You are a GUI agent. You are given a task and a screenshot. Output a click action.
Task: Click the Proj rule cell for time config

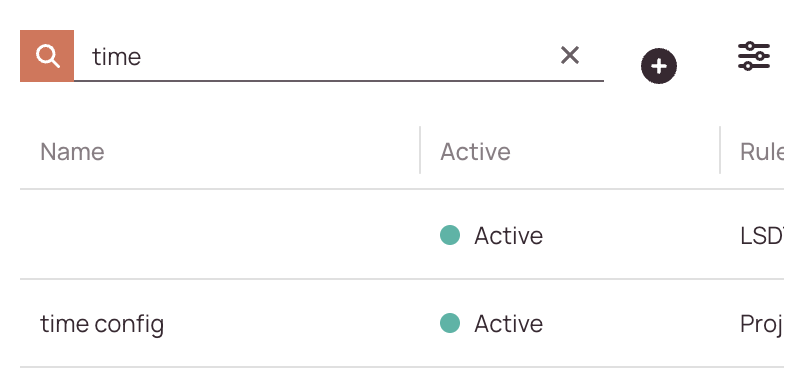click(760, 324)
